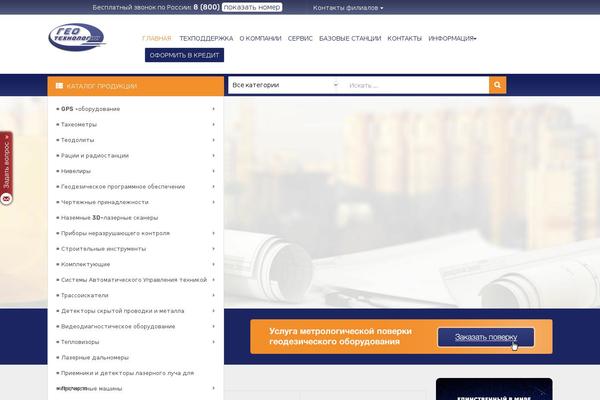Open the О КОМПАНИИ menu item
Viewport: 600px width, 400px height.
(260, 38)
